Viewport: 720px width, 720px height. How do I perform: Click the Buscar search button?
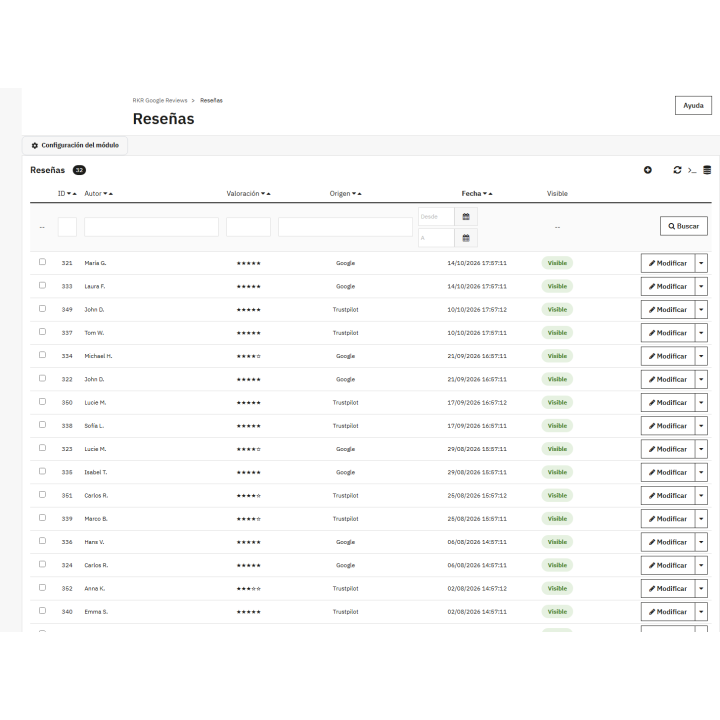point(683,226)
